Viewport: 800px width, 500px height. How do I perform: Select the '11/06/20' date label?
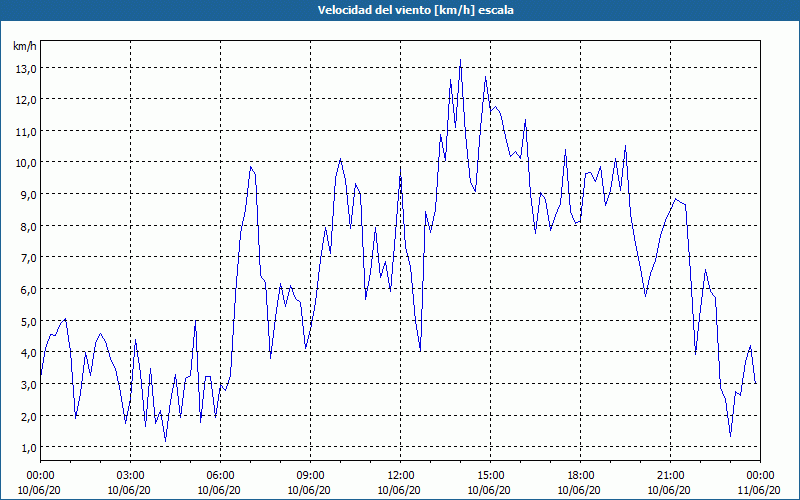click(x=759, y=490)
